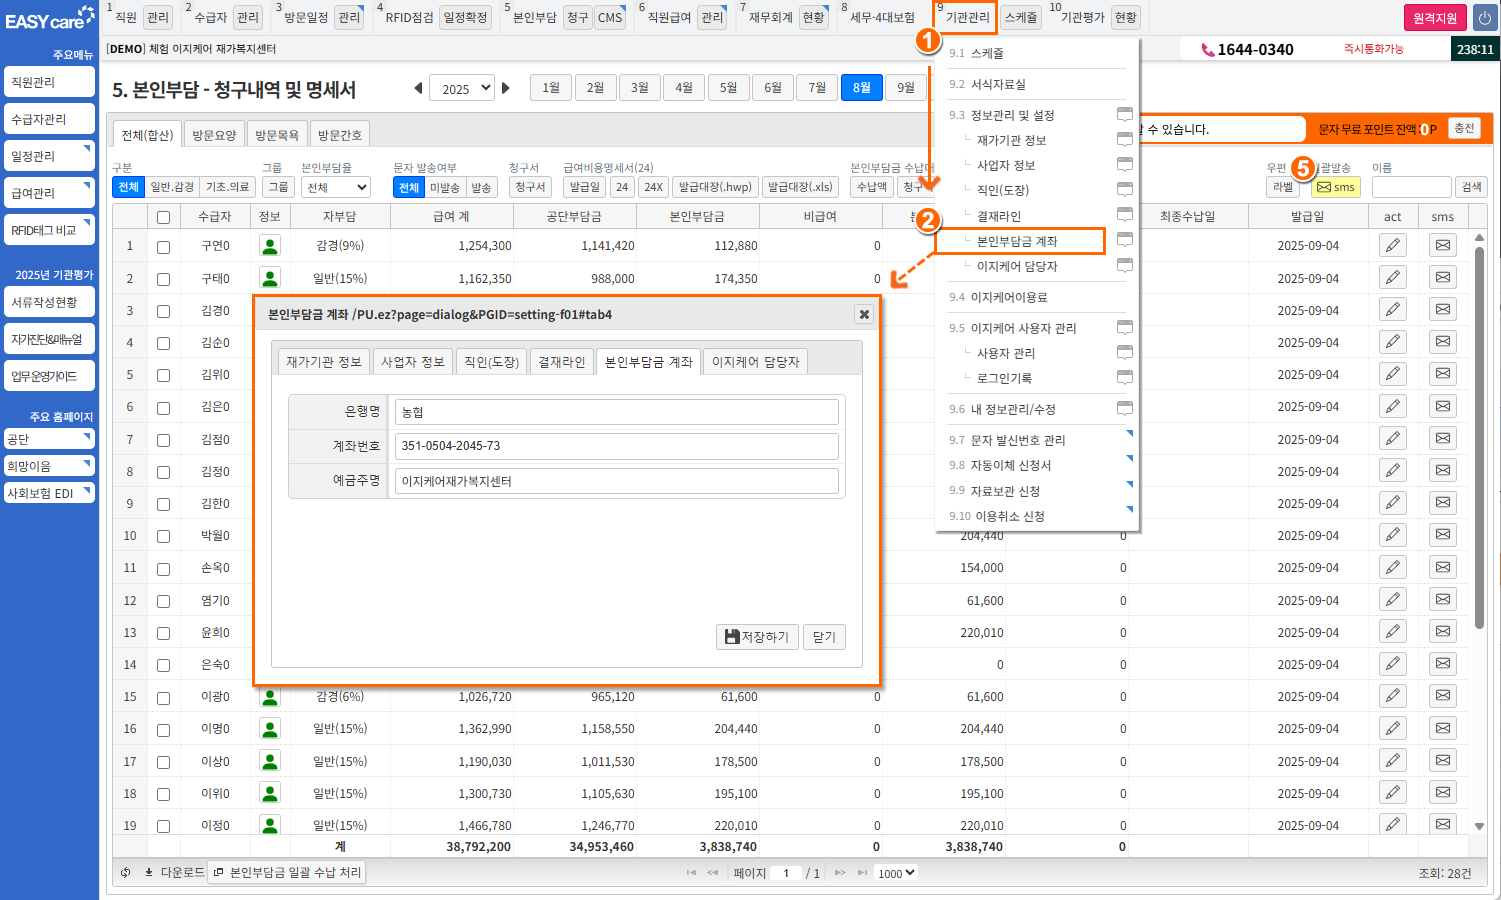The height and width of the screenshot is (900, 1501).
Task: Check the checkbox for 구태0 row
Action: [x=163, y=279]
